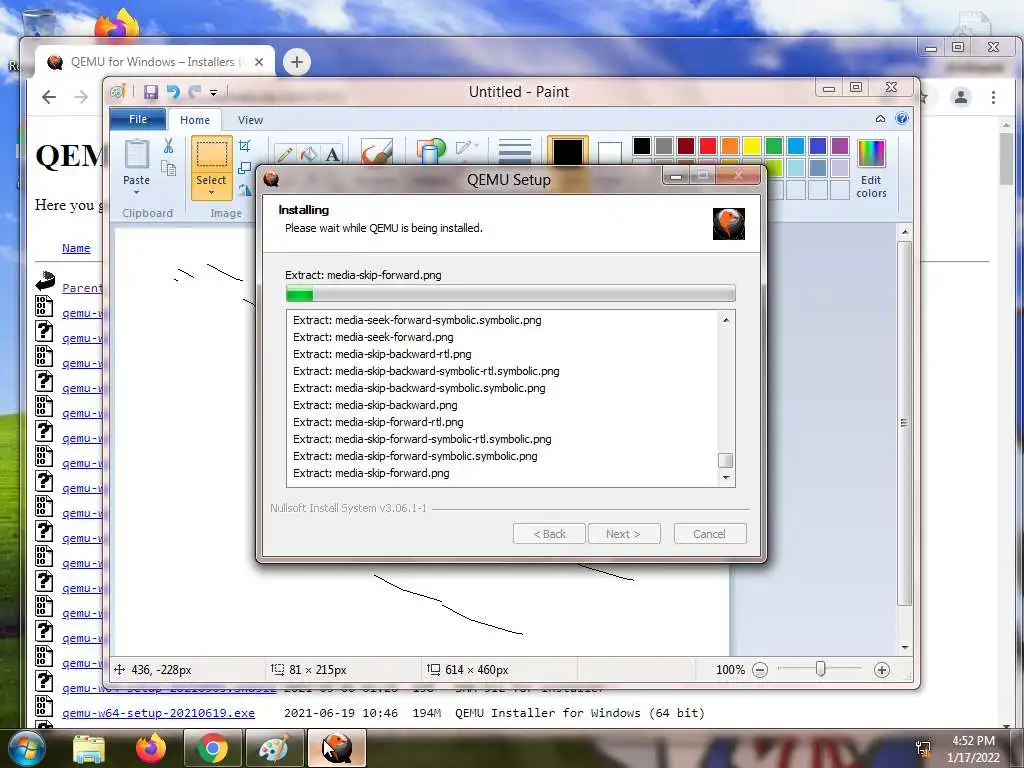Screen dimensions: 1024x768
Task: Open the Paint application menu icon
Action: pyautogui.click(x=118, y=92)
